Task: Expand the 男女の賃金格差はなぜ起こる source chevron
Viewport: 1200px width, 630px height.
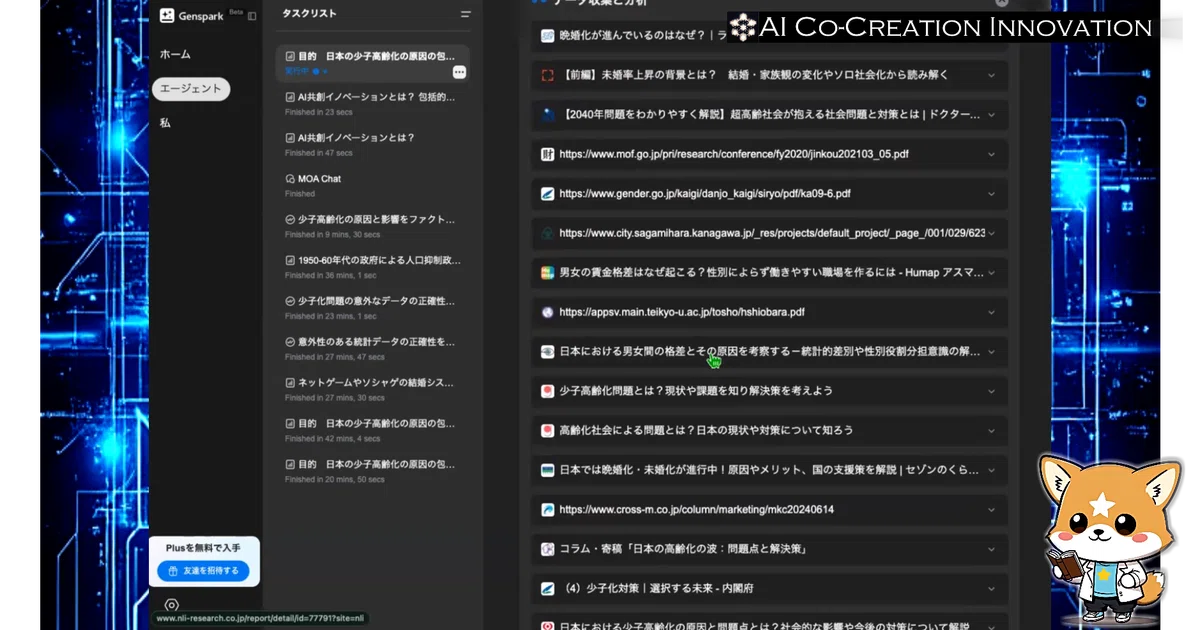Action: pyautogui.click(x=991, y=272)
